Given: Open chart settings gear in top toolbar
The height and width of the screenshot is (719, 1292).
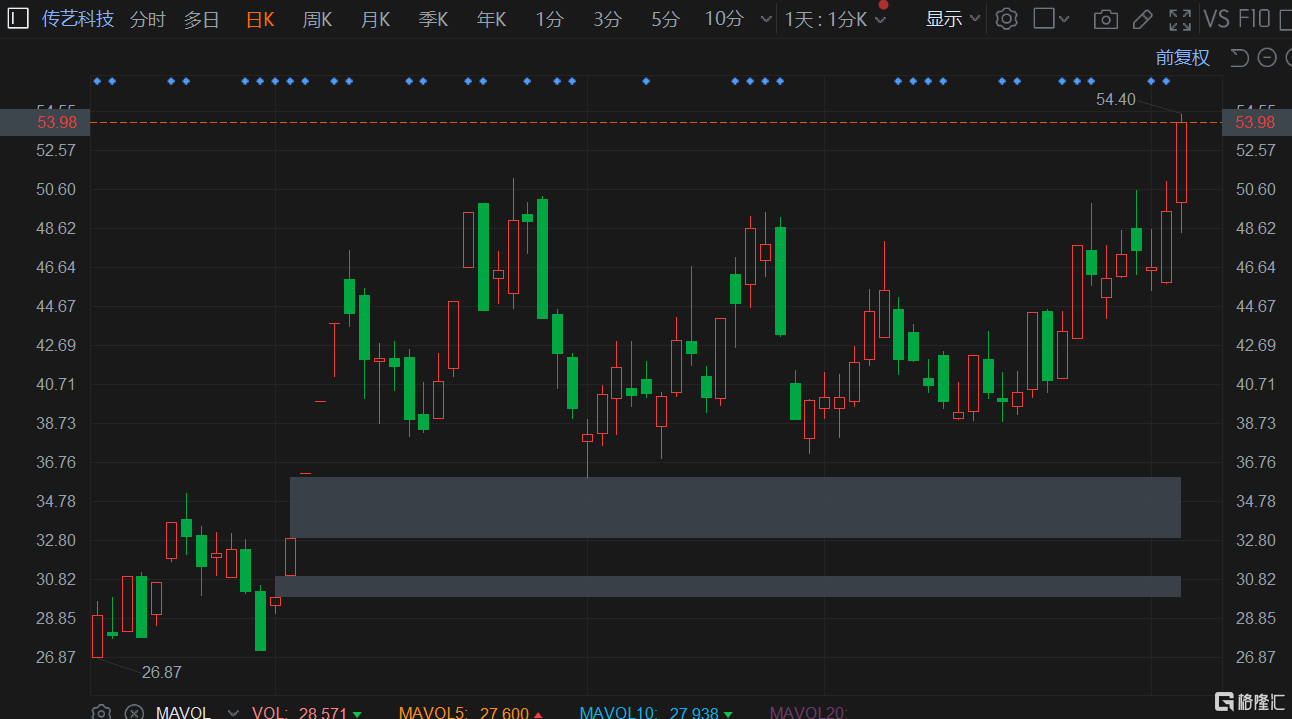Looking at the screenshot, I should pyautogui.click(x=1007, y=19).
